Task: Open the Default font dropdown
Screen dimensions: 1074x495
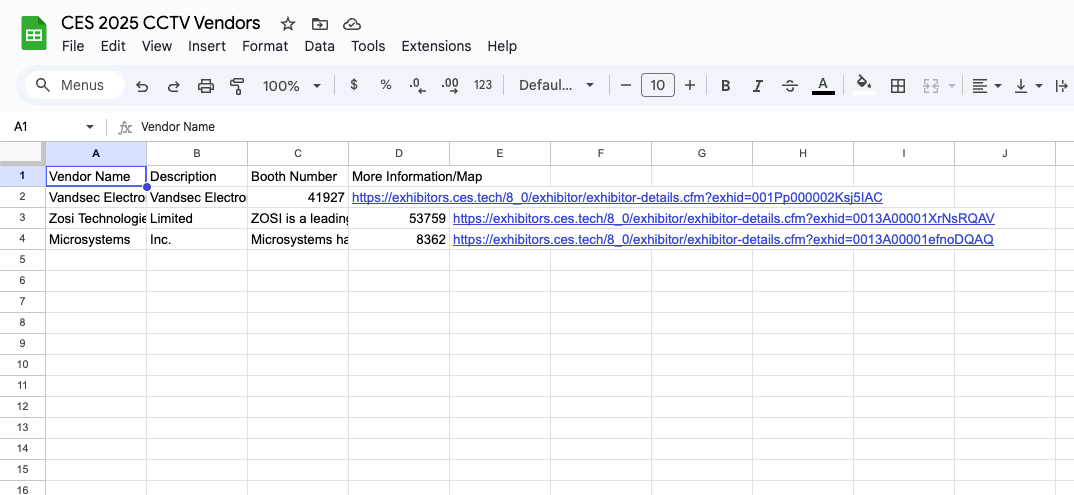Action: coord(556,86)
